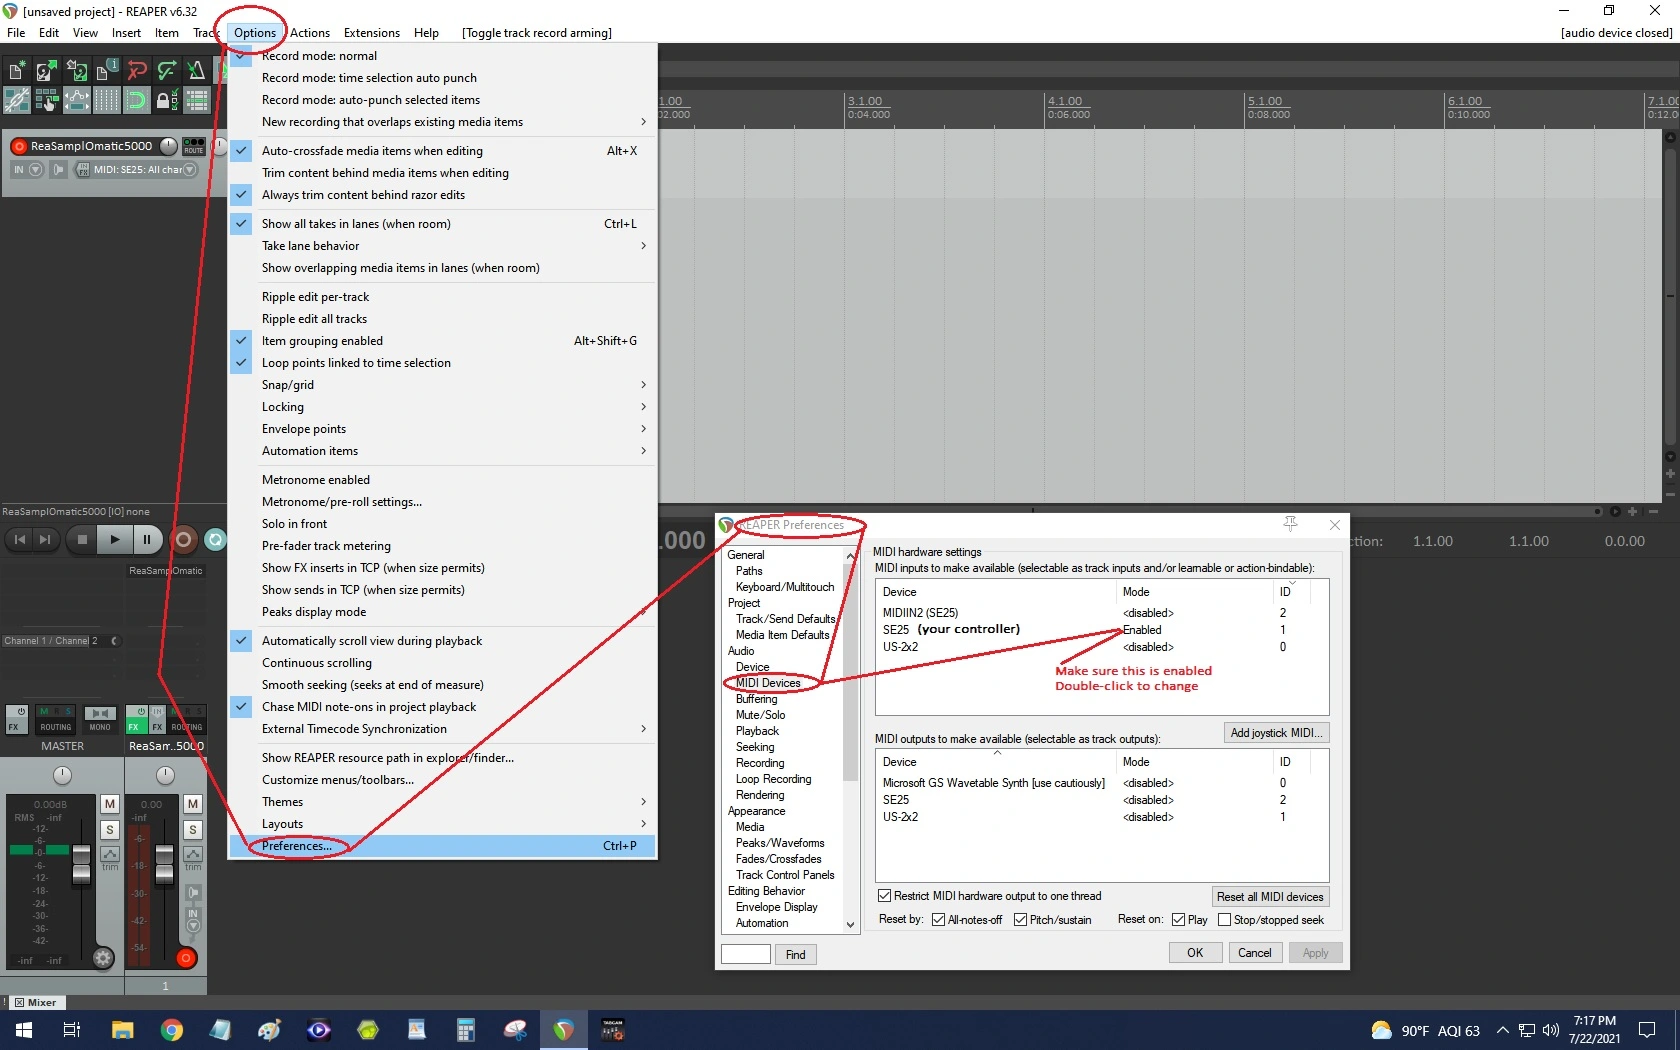Open green FX button on ReaSam mixer strip
This screenshot has width=1680, height=1050.
(x=137, y=718)
